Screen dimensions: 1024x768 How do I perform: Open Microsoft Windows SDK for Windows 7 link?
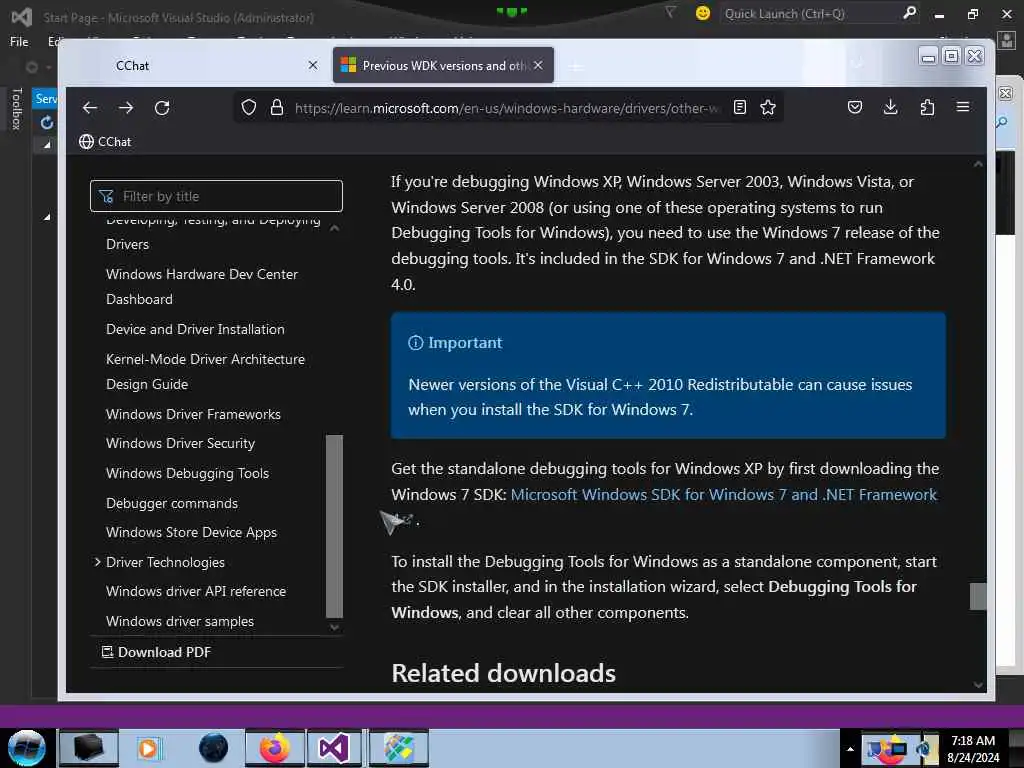724,494
